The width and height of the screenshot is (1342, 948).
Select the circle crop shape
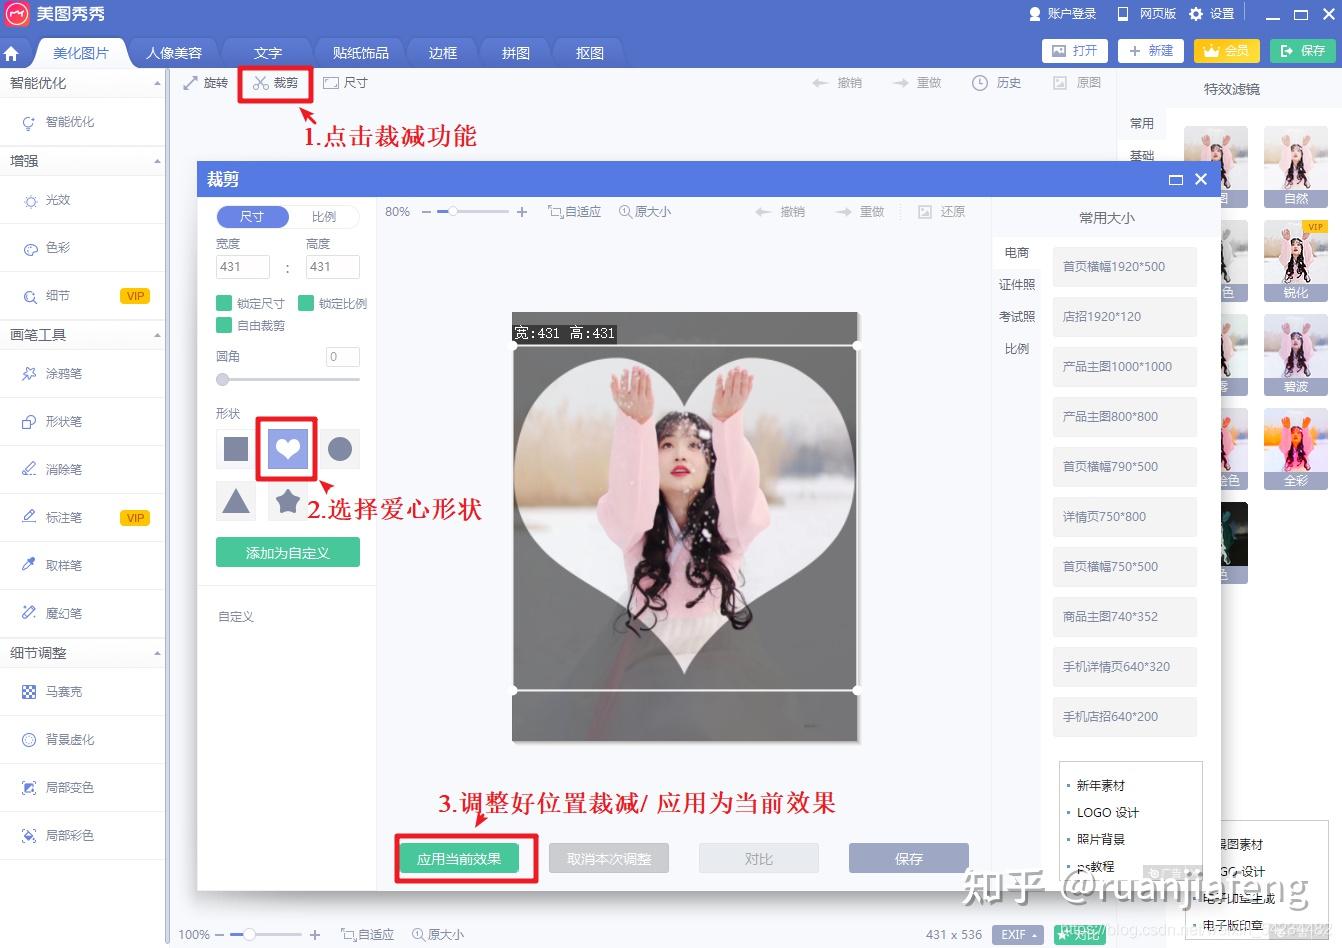point(340,449)
